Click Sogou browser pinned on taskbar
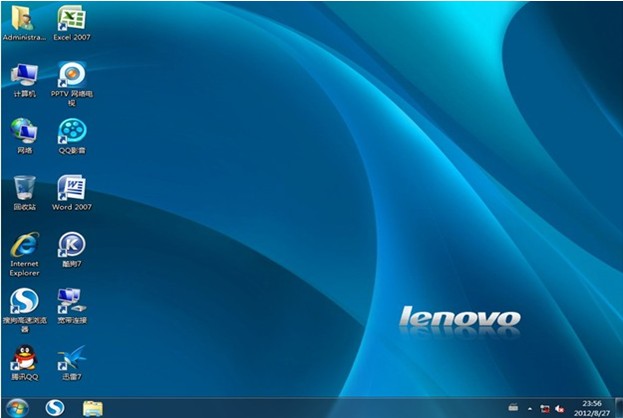 click(x=56, y=407)
